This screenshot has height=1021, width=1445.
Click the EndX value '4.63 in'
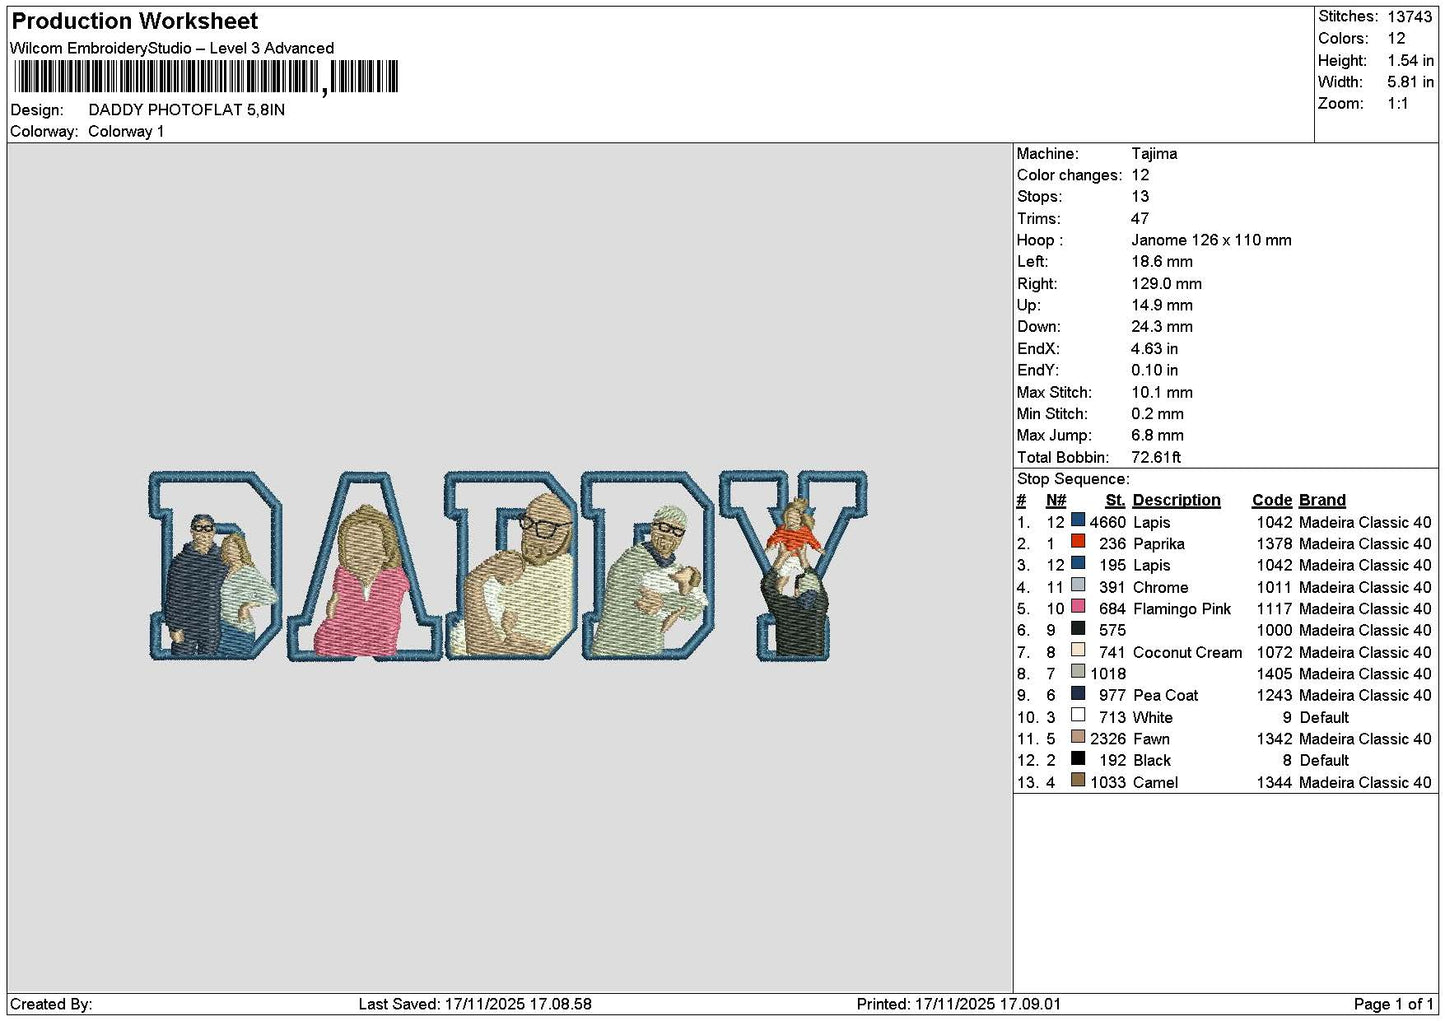pos(1154,349)
